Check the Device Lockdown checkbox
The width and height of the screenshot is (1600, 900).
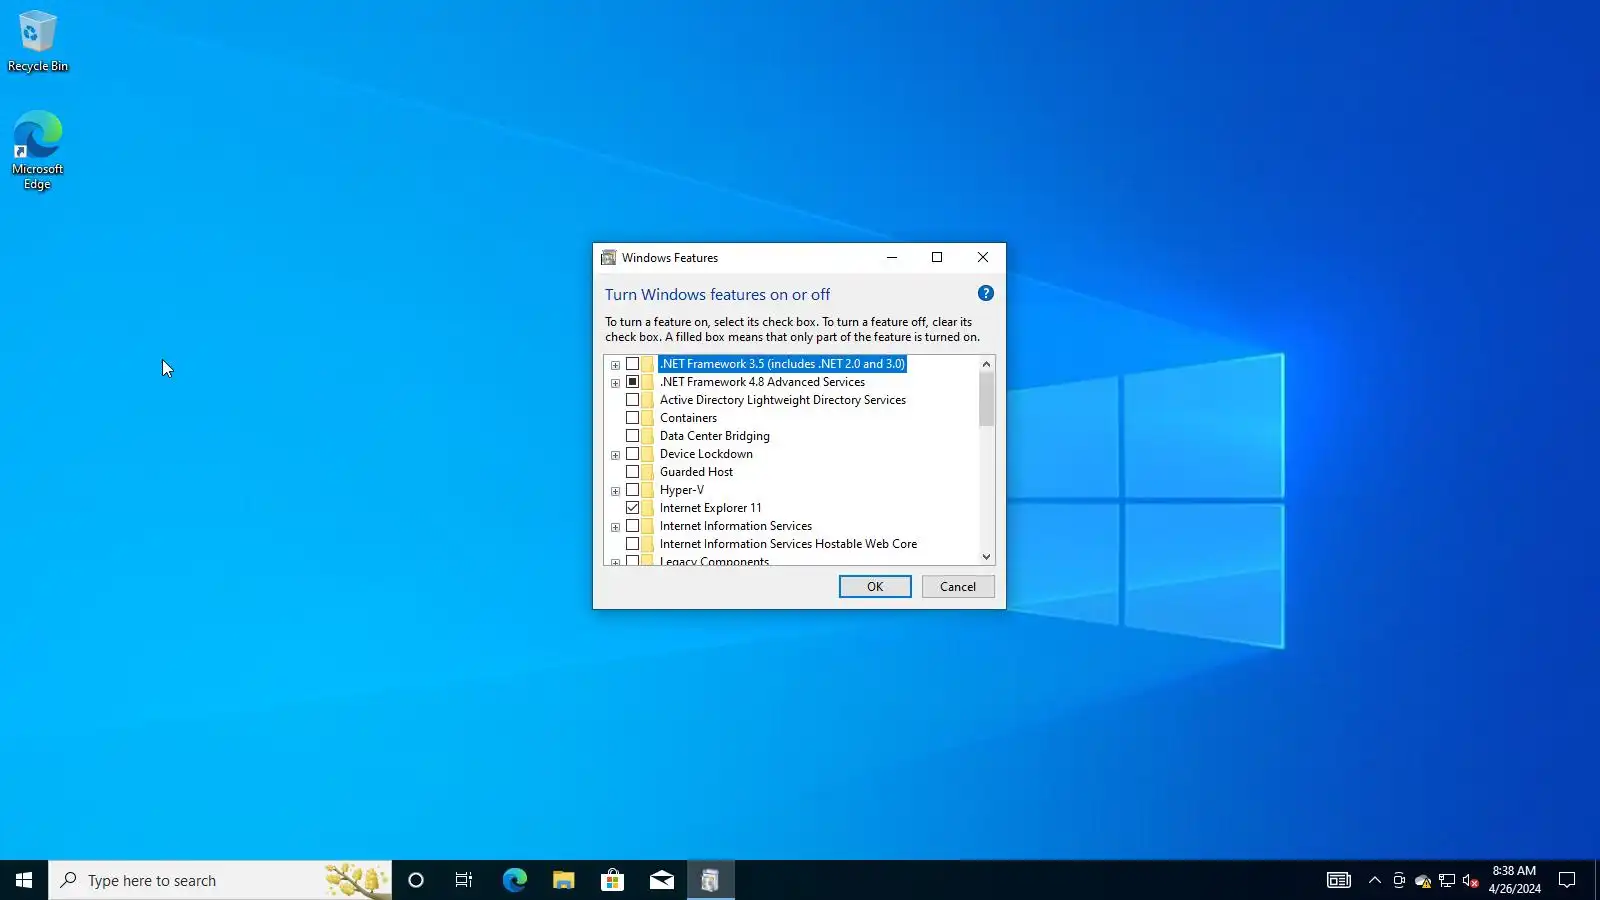point(632,454)
